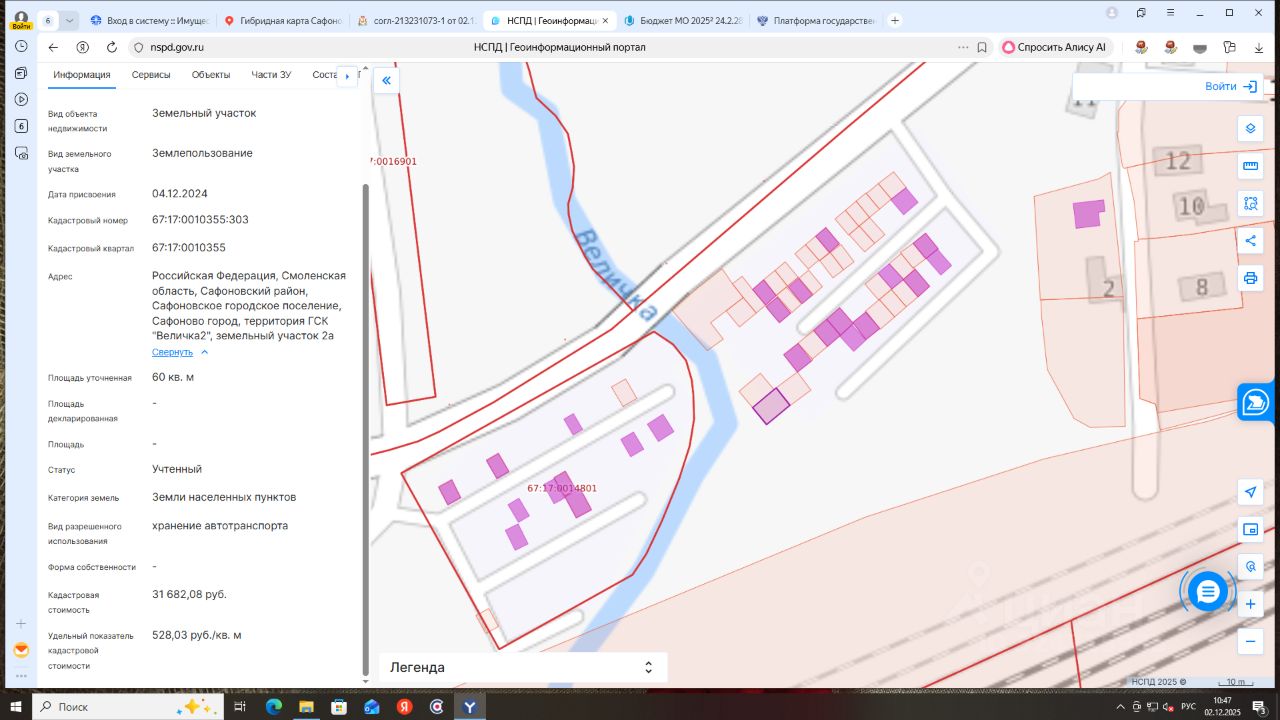1280x720 pixels.
Task: Print the map with printer icon
Action: (1250, 277)
